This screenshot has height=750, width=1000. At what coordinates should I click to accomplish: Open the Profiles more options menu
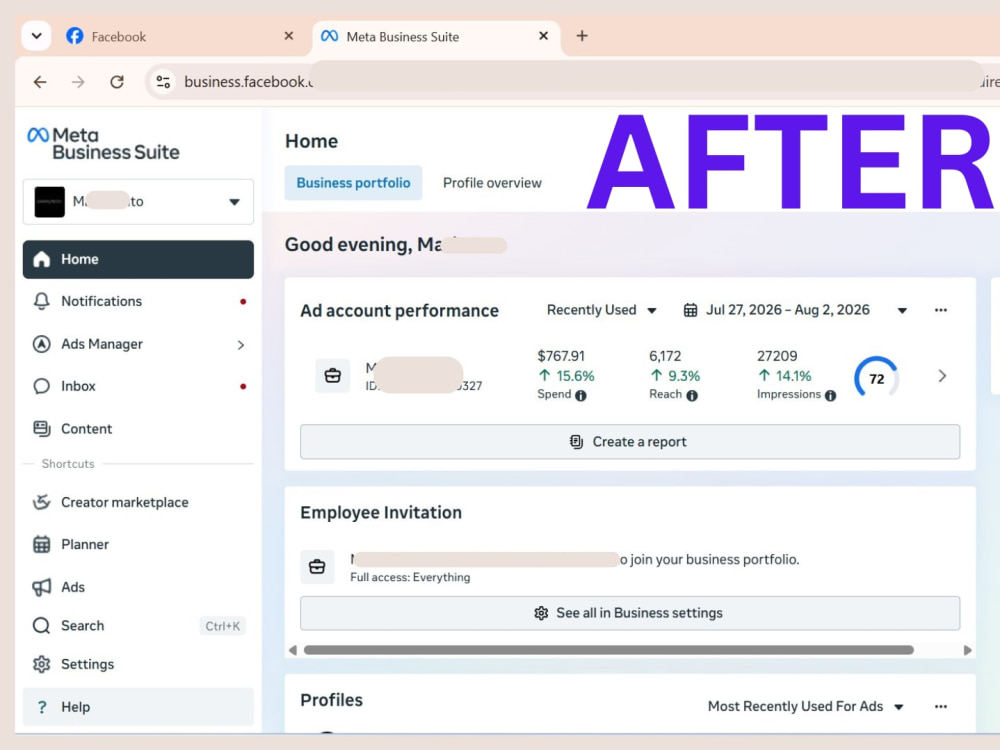point(941,707)
